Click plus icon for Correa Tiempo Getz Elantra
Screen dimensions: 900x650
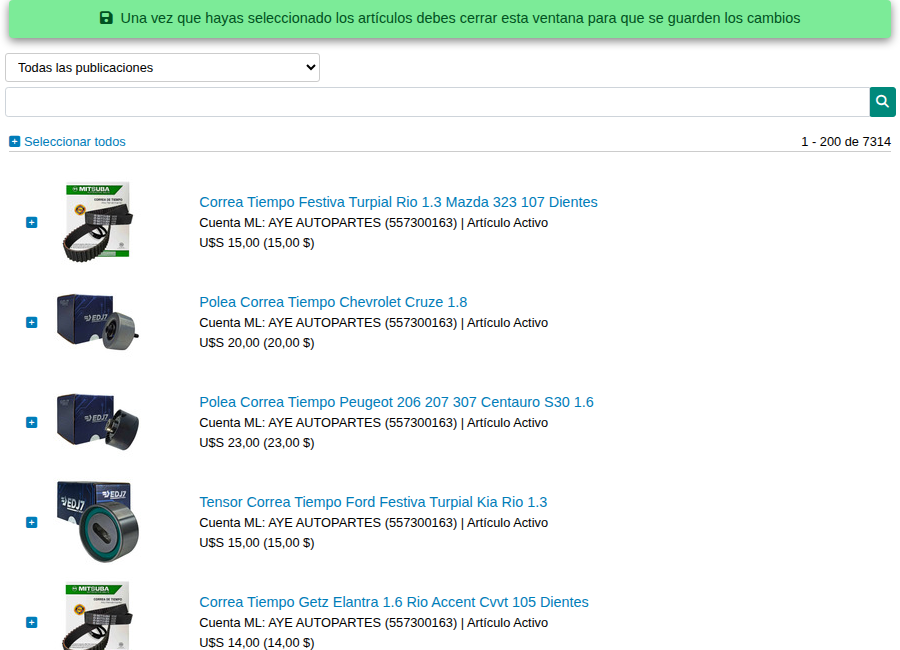[32, 622]
